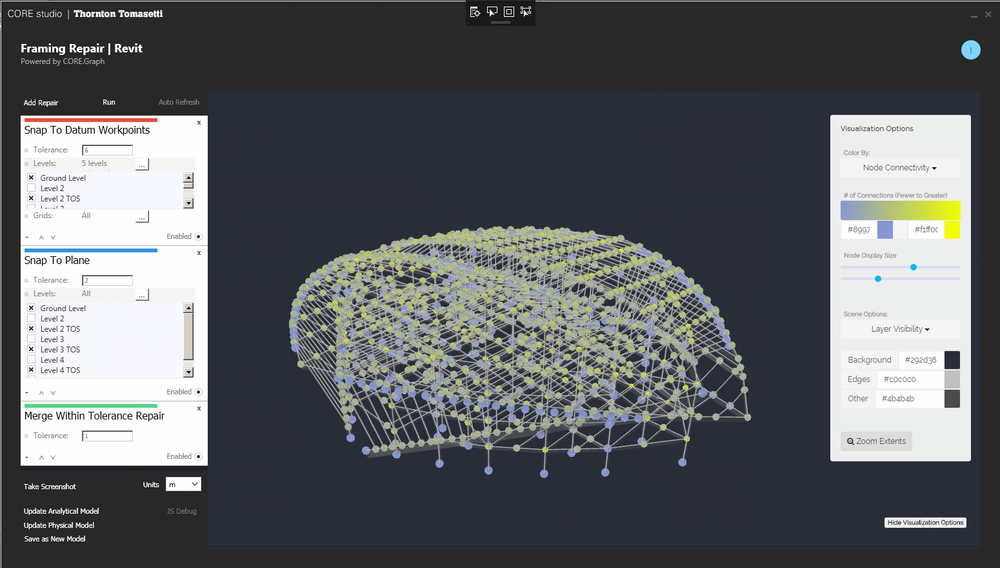Viewport: 1000px width, 568px height.
Task: Remove the Snap To Plane repair
Action: 199,253
